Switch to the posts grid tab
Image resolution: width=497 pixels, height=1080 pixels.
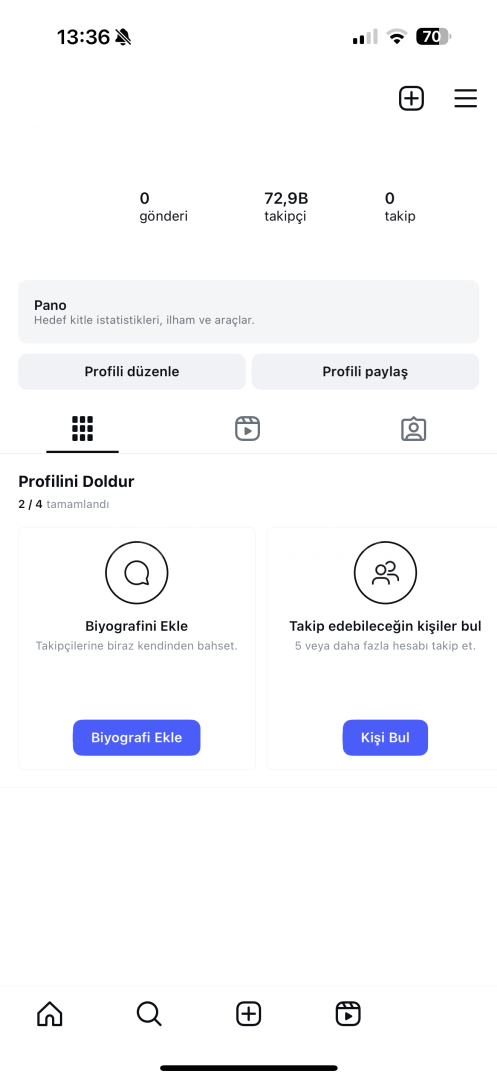click(83, 428)
